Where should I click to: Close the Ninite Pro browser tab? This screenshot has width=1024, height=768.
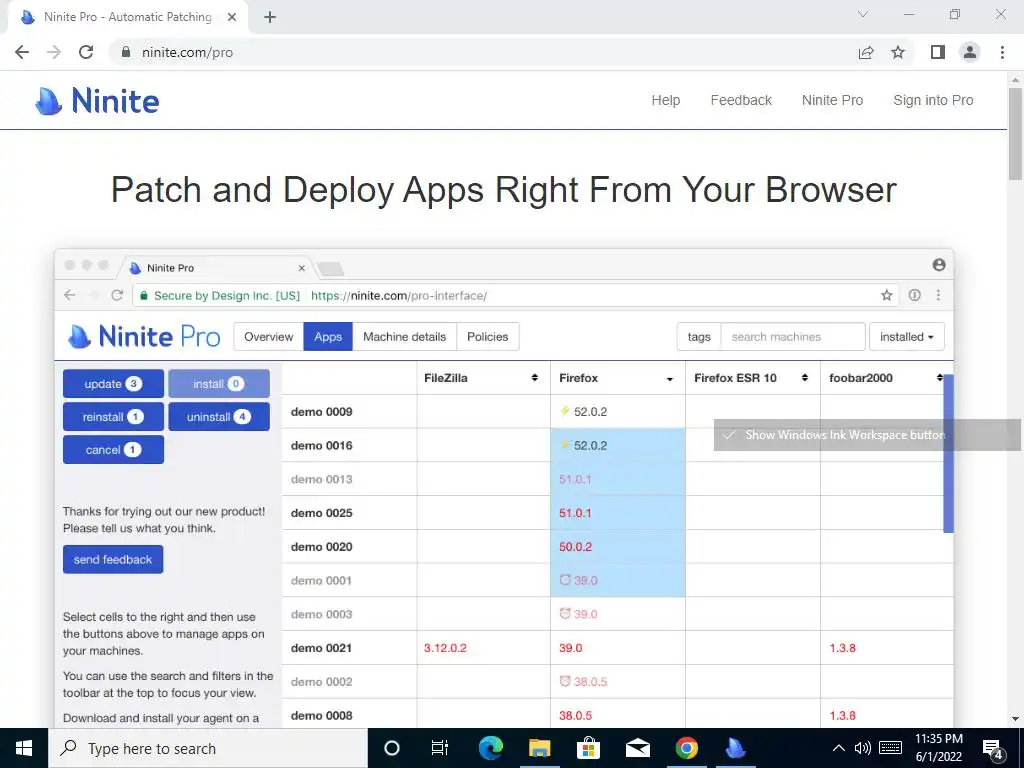click(232, 17)
